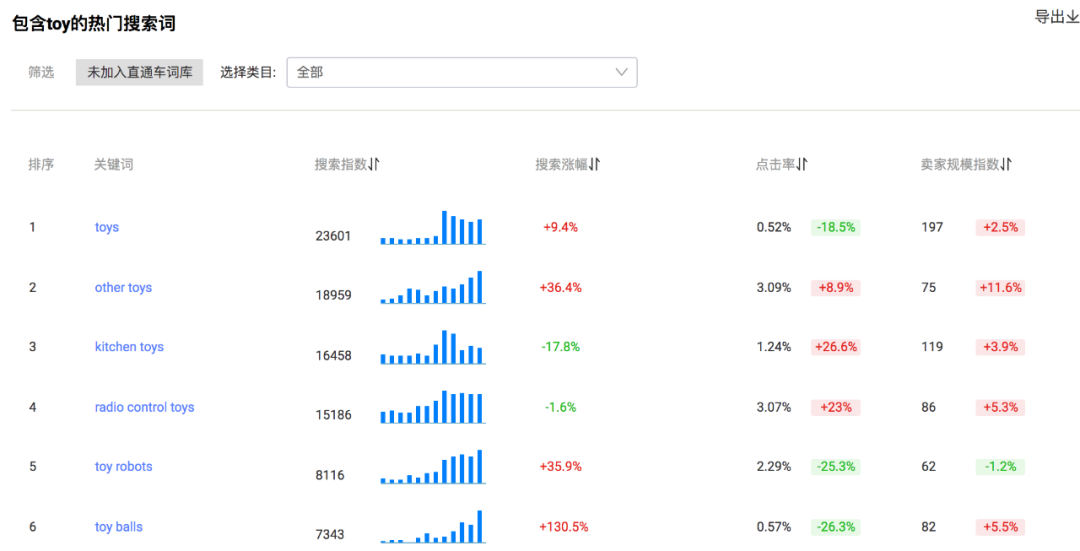Click the 'kitchen toys' keyword
1080x551 pixels.
129,347
